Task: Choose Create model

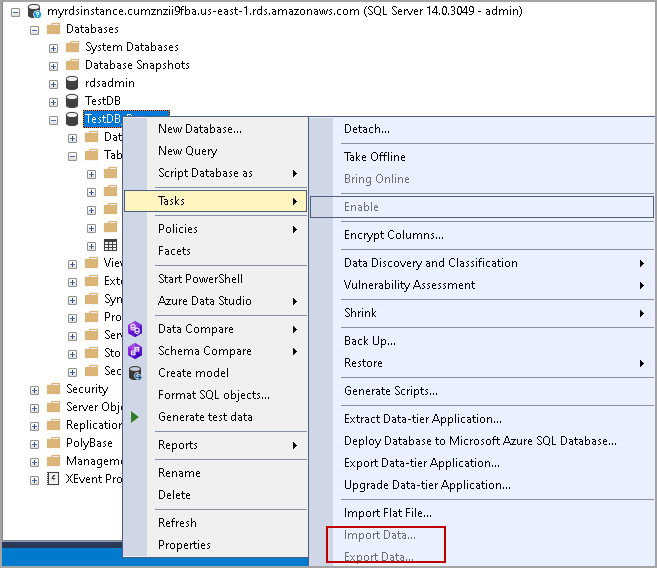Action: pos(216,373)
